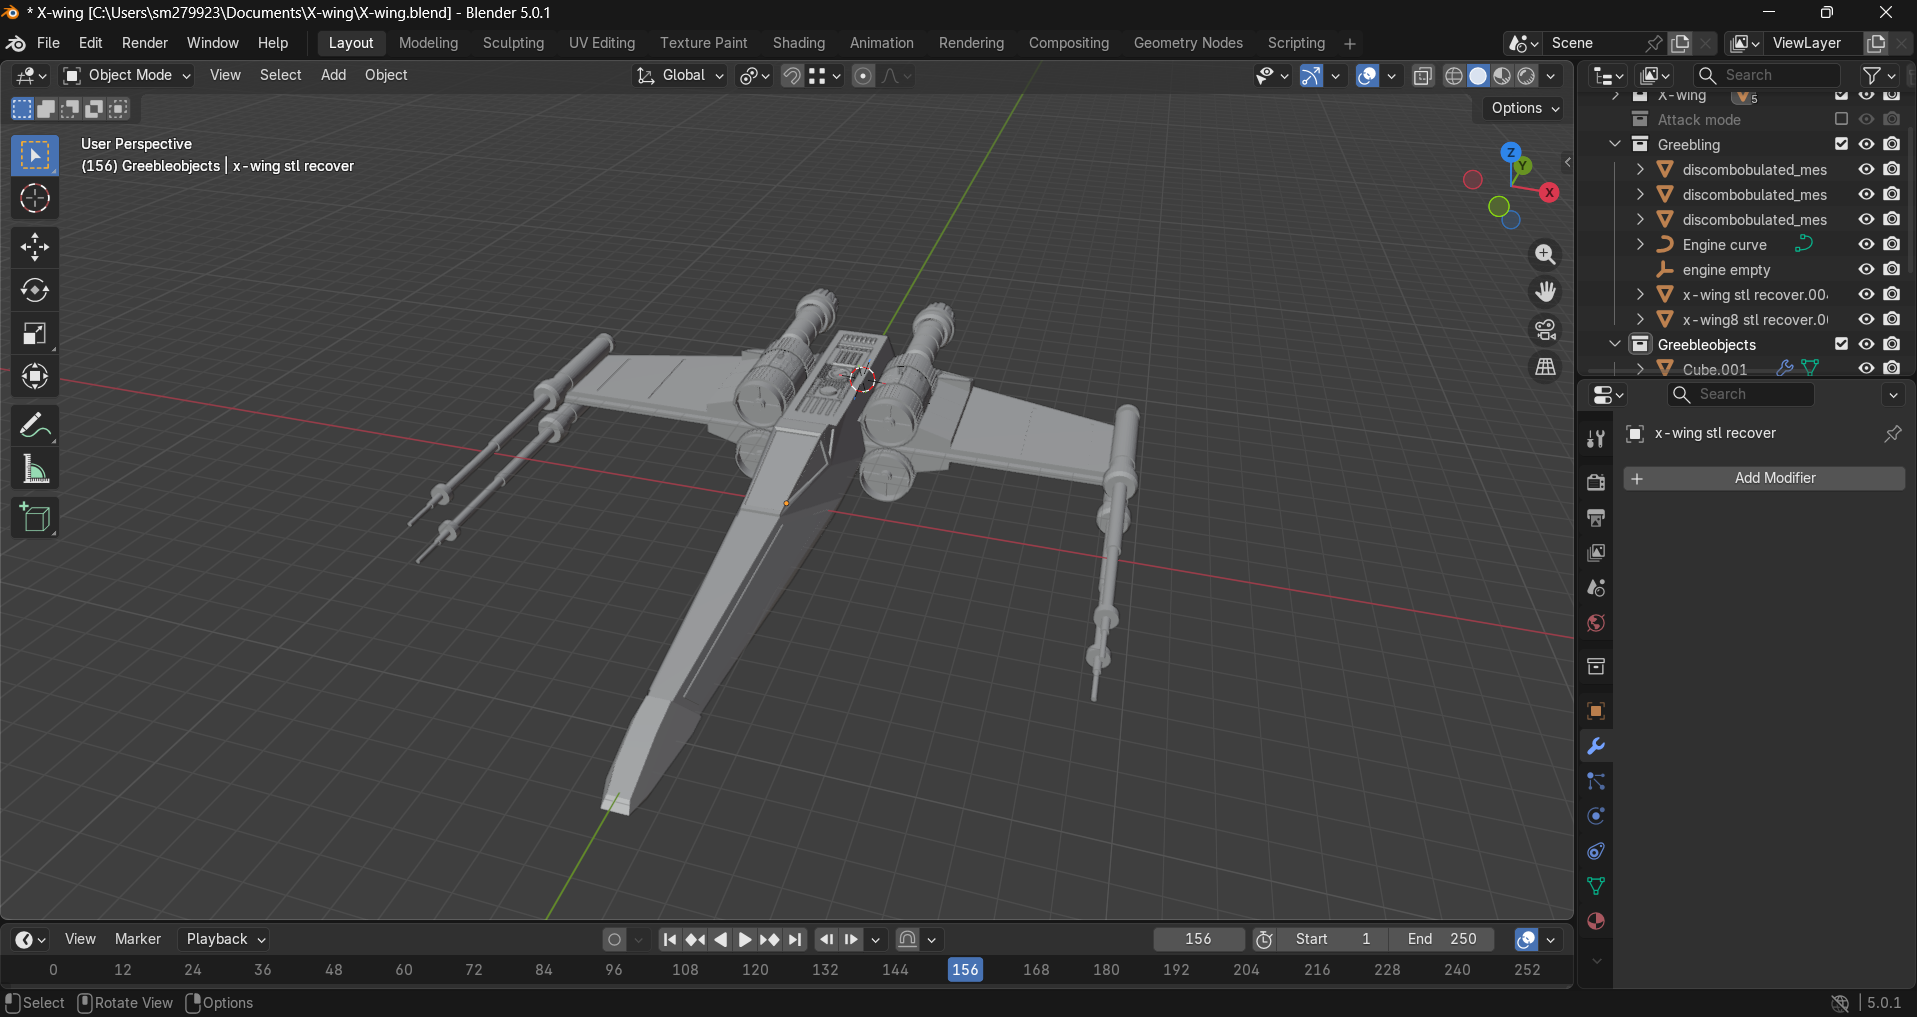Open the File menu

tap(48, 43)
